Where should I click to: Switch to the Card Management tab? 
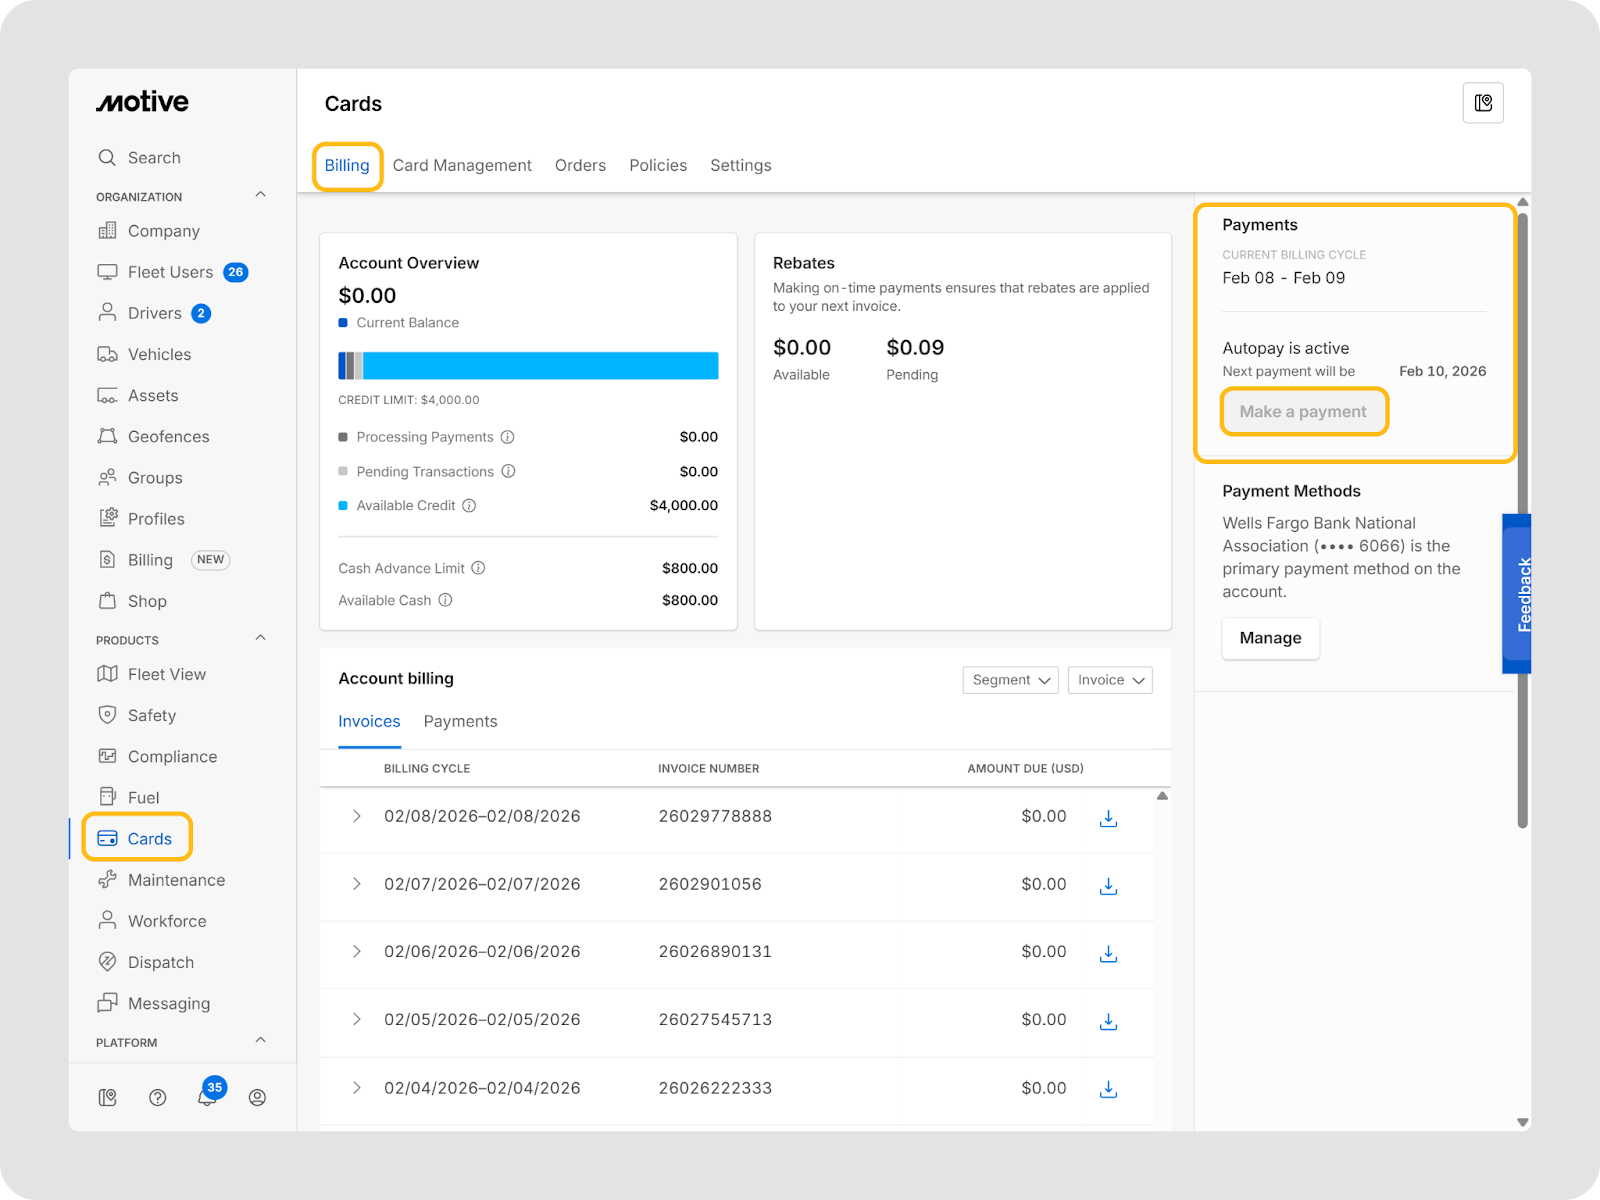point(462,166)
